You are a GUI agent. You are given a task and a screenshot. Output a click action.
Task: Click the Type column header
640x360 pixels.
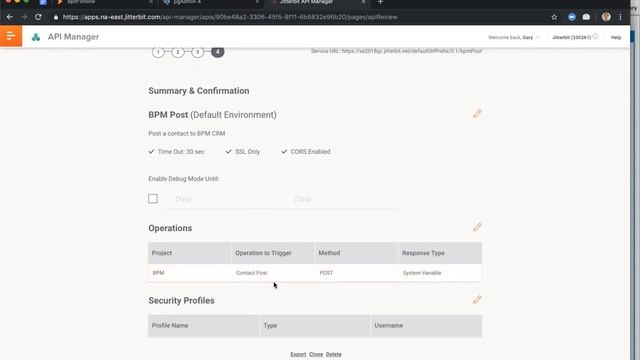(x=315, y=326)
